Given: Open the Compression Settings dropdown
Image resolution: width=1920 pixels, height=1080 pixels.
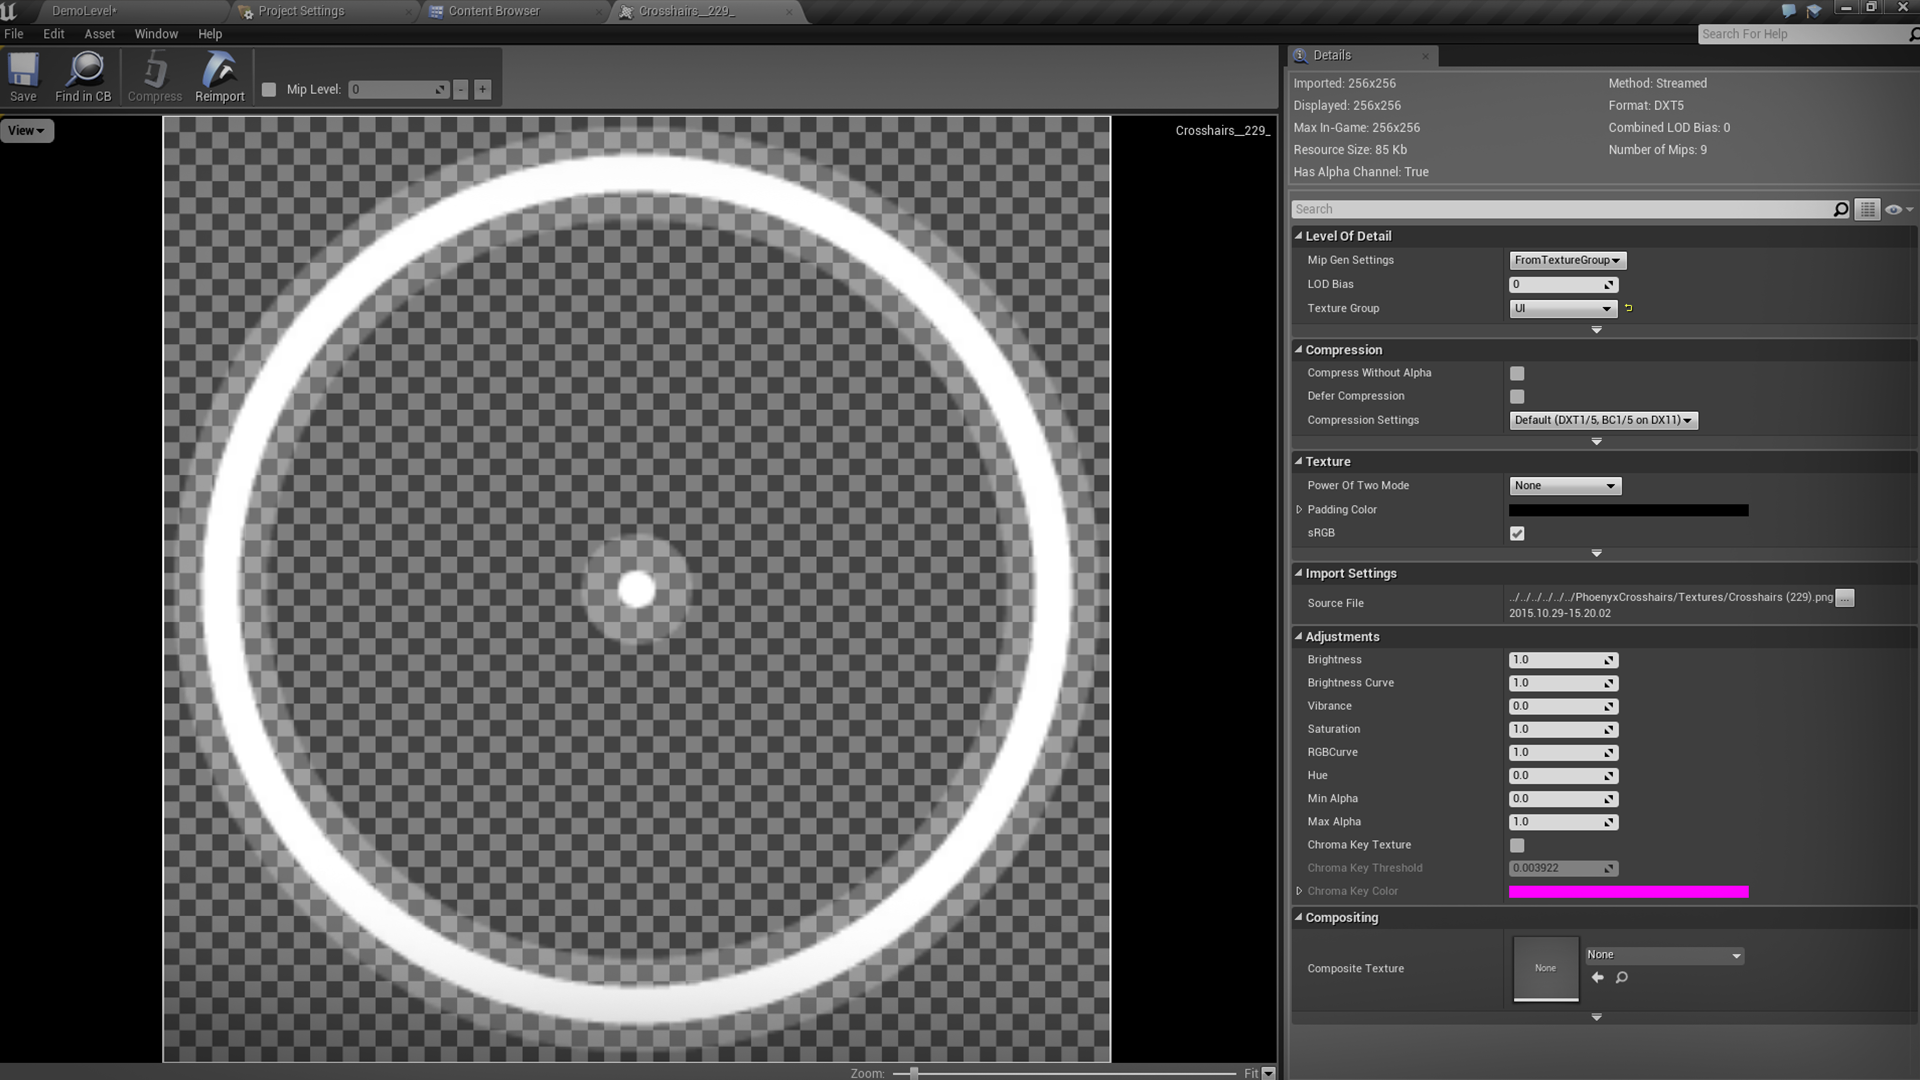Looking at the screenshot, I should coord(1600,419).
